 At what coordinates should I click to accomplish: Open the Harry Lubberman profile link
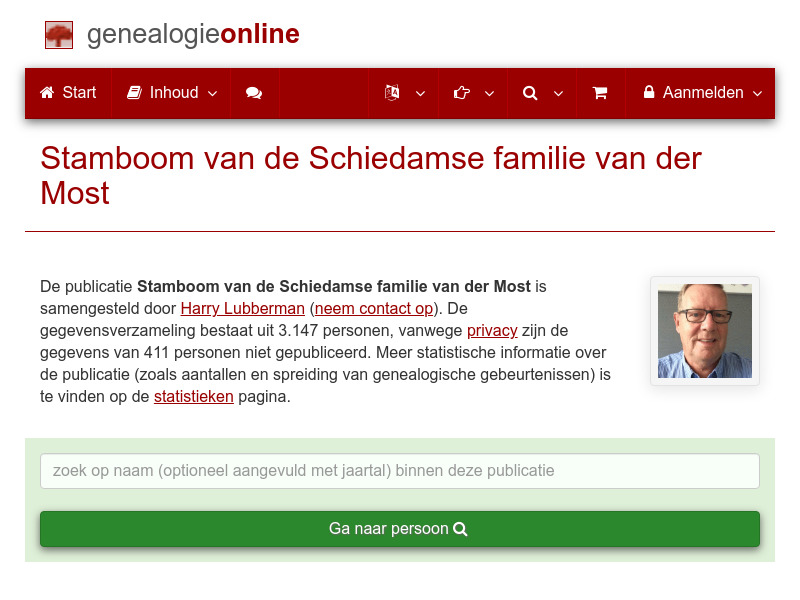click(242, 308)
